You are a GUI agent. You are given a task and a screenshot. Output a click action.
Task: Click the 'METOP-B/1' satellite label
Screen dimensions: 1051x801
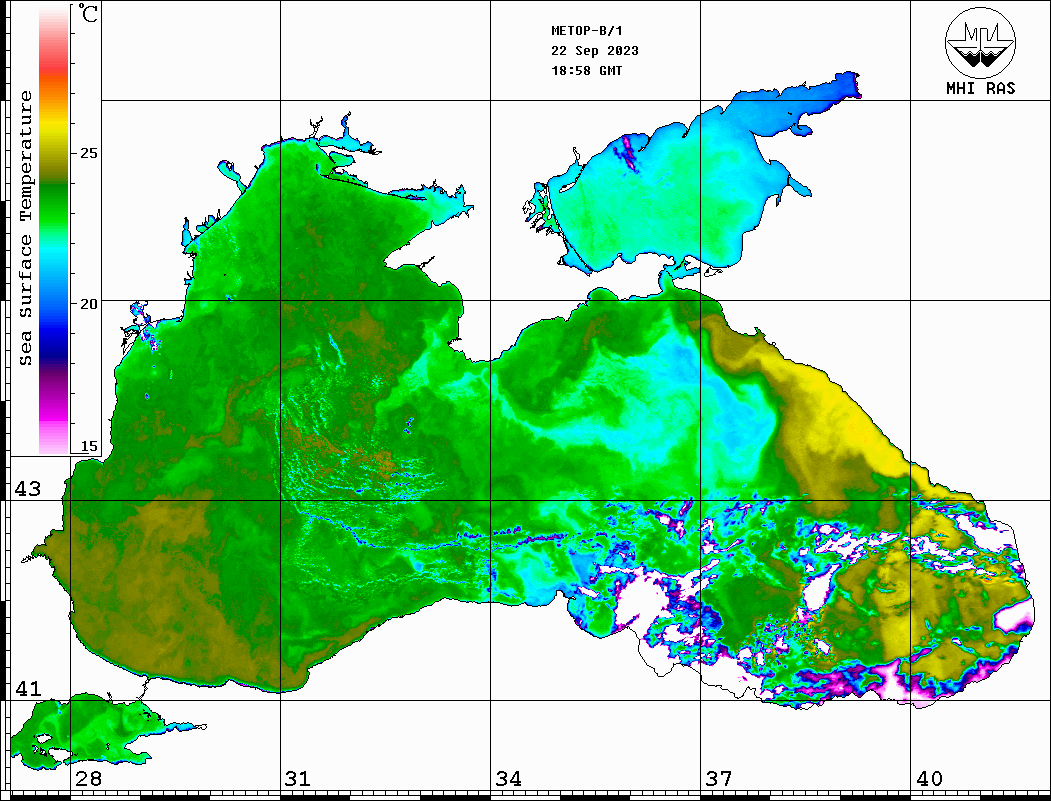point(587,31)
